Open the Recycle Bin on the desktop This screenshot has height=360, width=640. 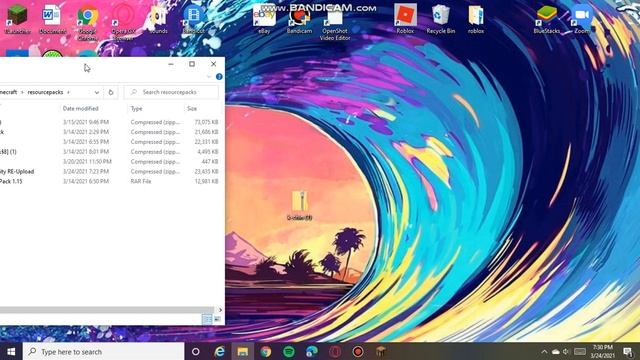pos(440,20)
